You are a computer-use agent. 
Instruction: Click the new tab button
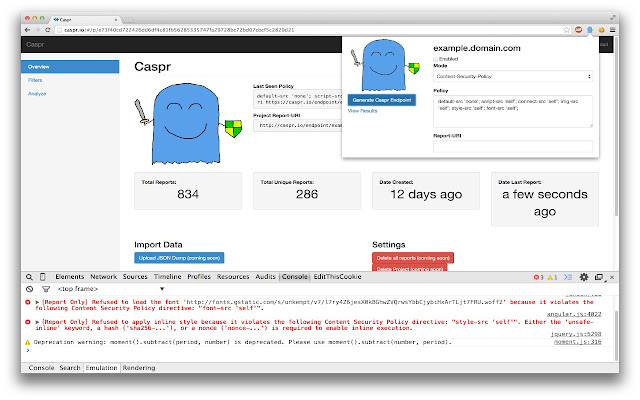[128, 20]
